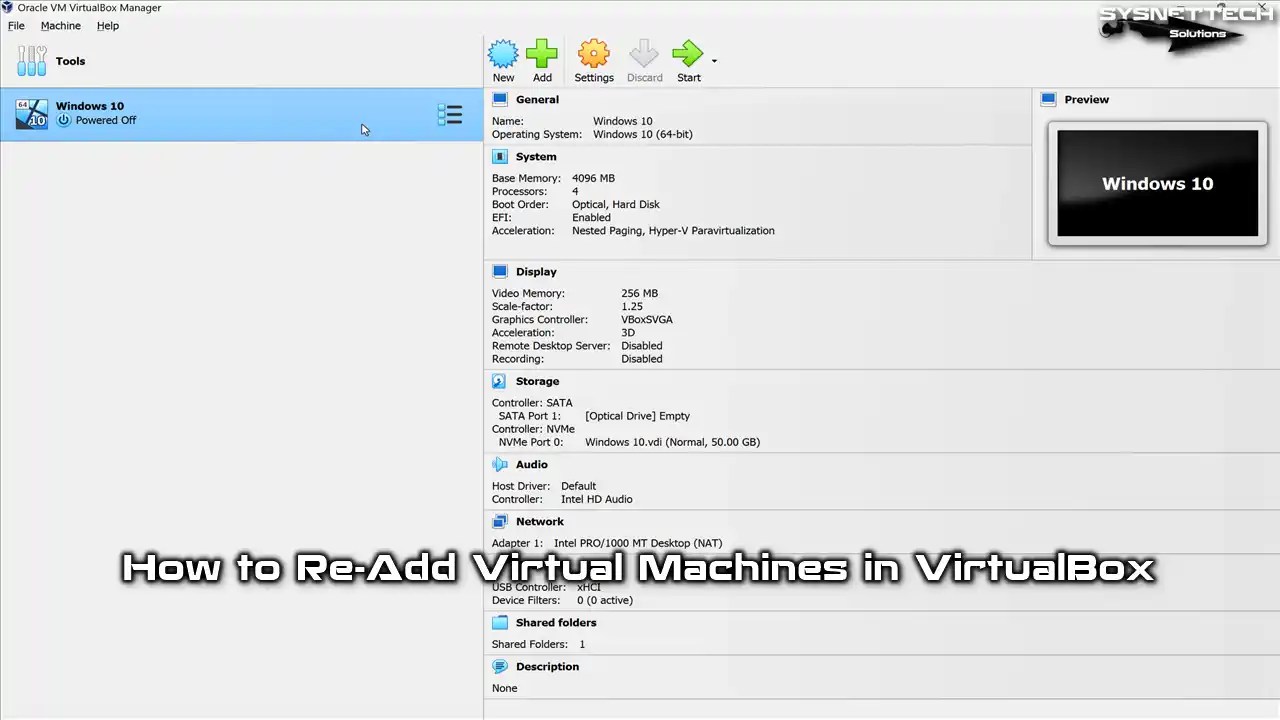1280x720 pixels.
Task: Open the File menu
Action: 16,25
